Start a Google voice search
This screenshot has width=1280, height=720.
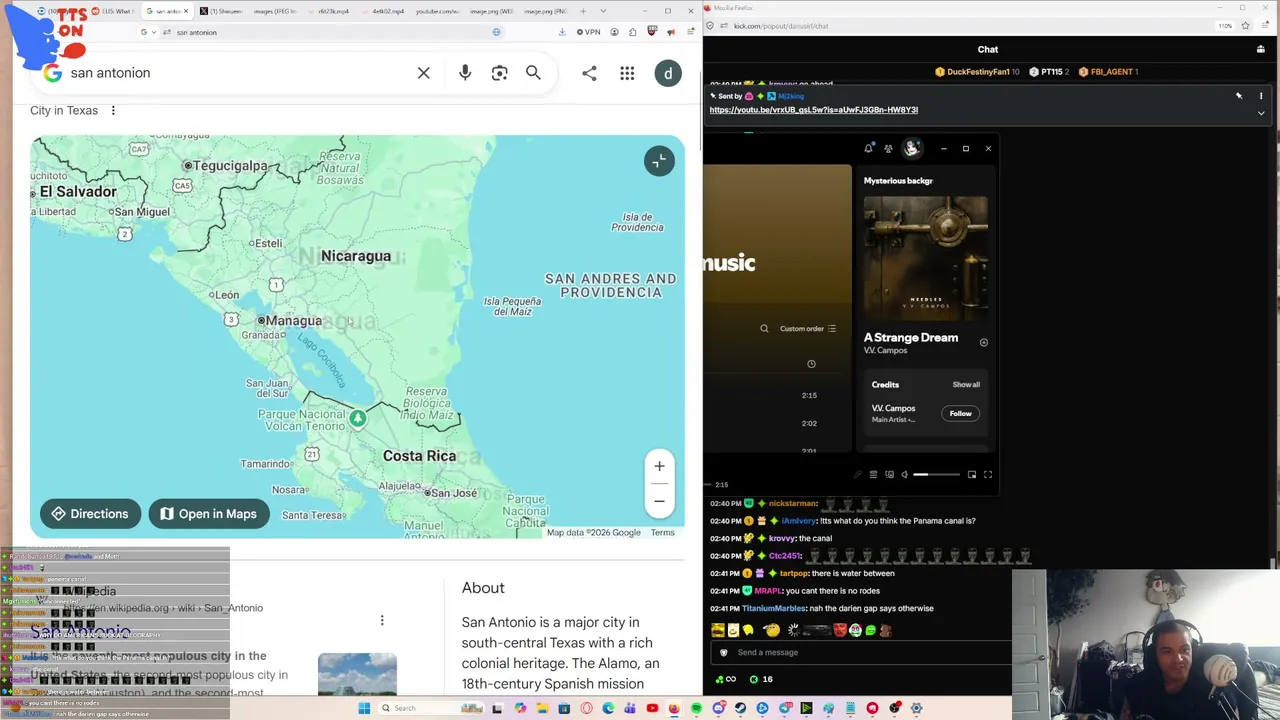[x=465, y=73]
